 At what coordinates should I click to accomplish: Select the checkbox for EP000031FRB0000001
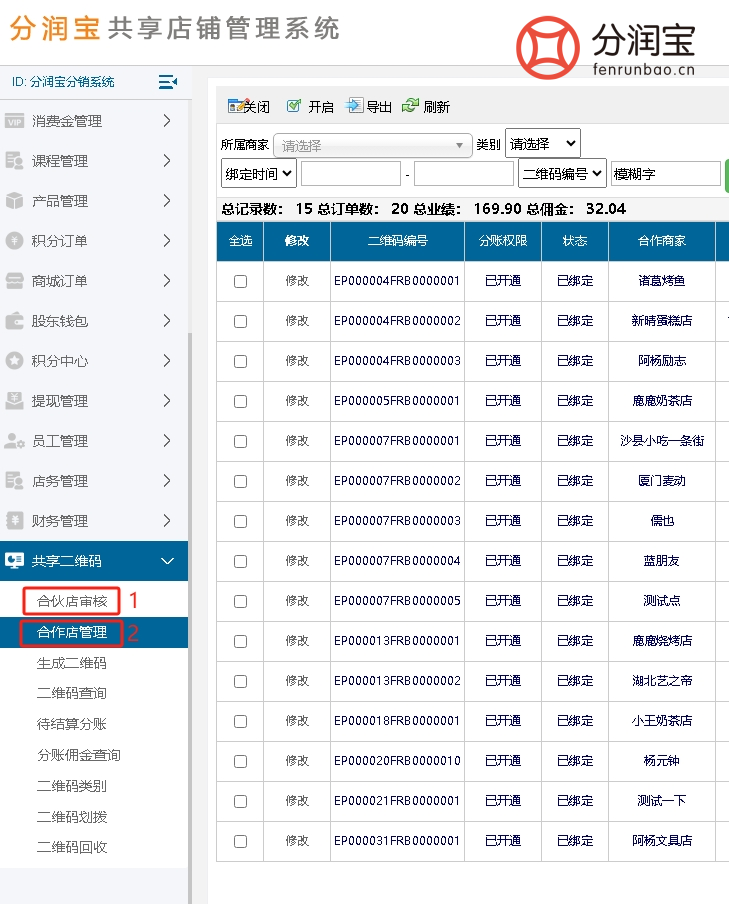point(240,842)
